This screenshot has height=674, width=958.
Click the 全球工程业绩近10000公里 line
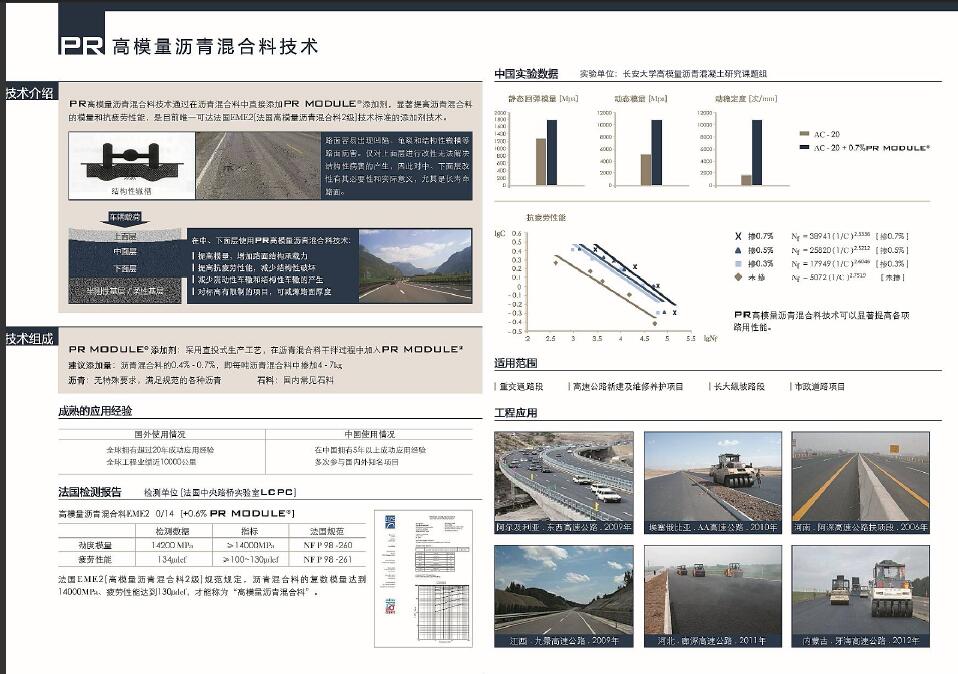pyautogui.click(x=151, y=463)
